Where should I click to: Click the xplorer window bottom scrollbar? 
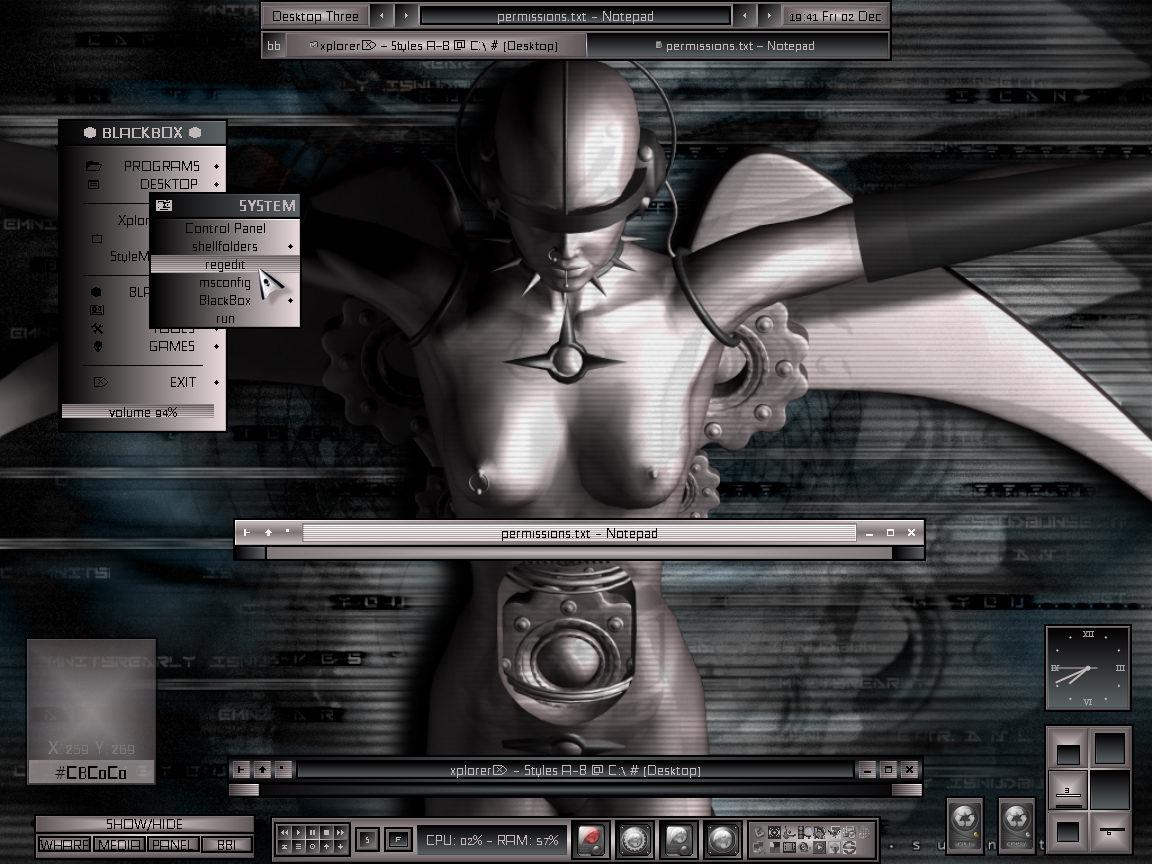[575, 790]
